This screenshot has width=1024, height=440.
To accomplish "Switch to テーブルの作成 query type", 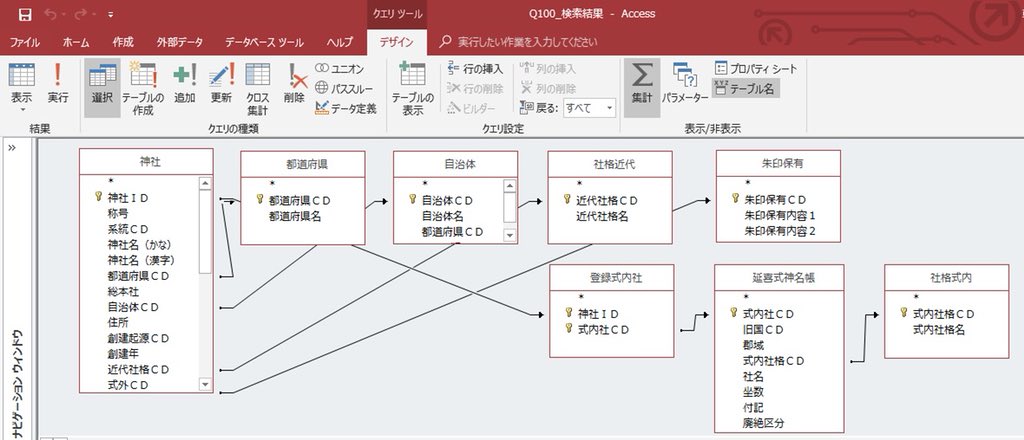I will pos(143,88).
